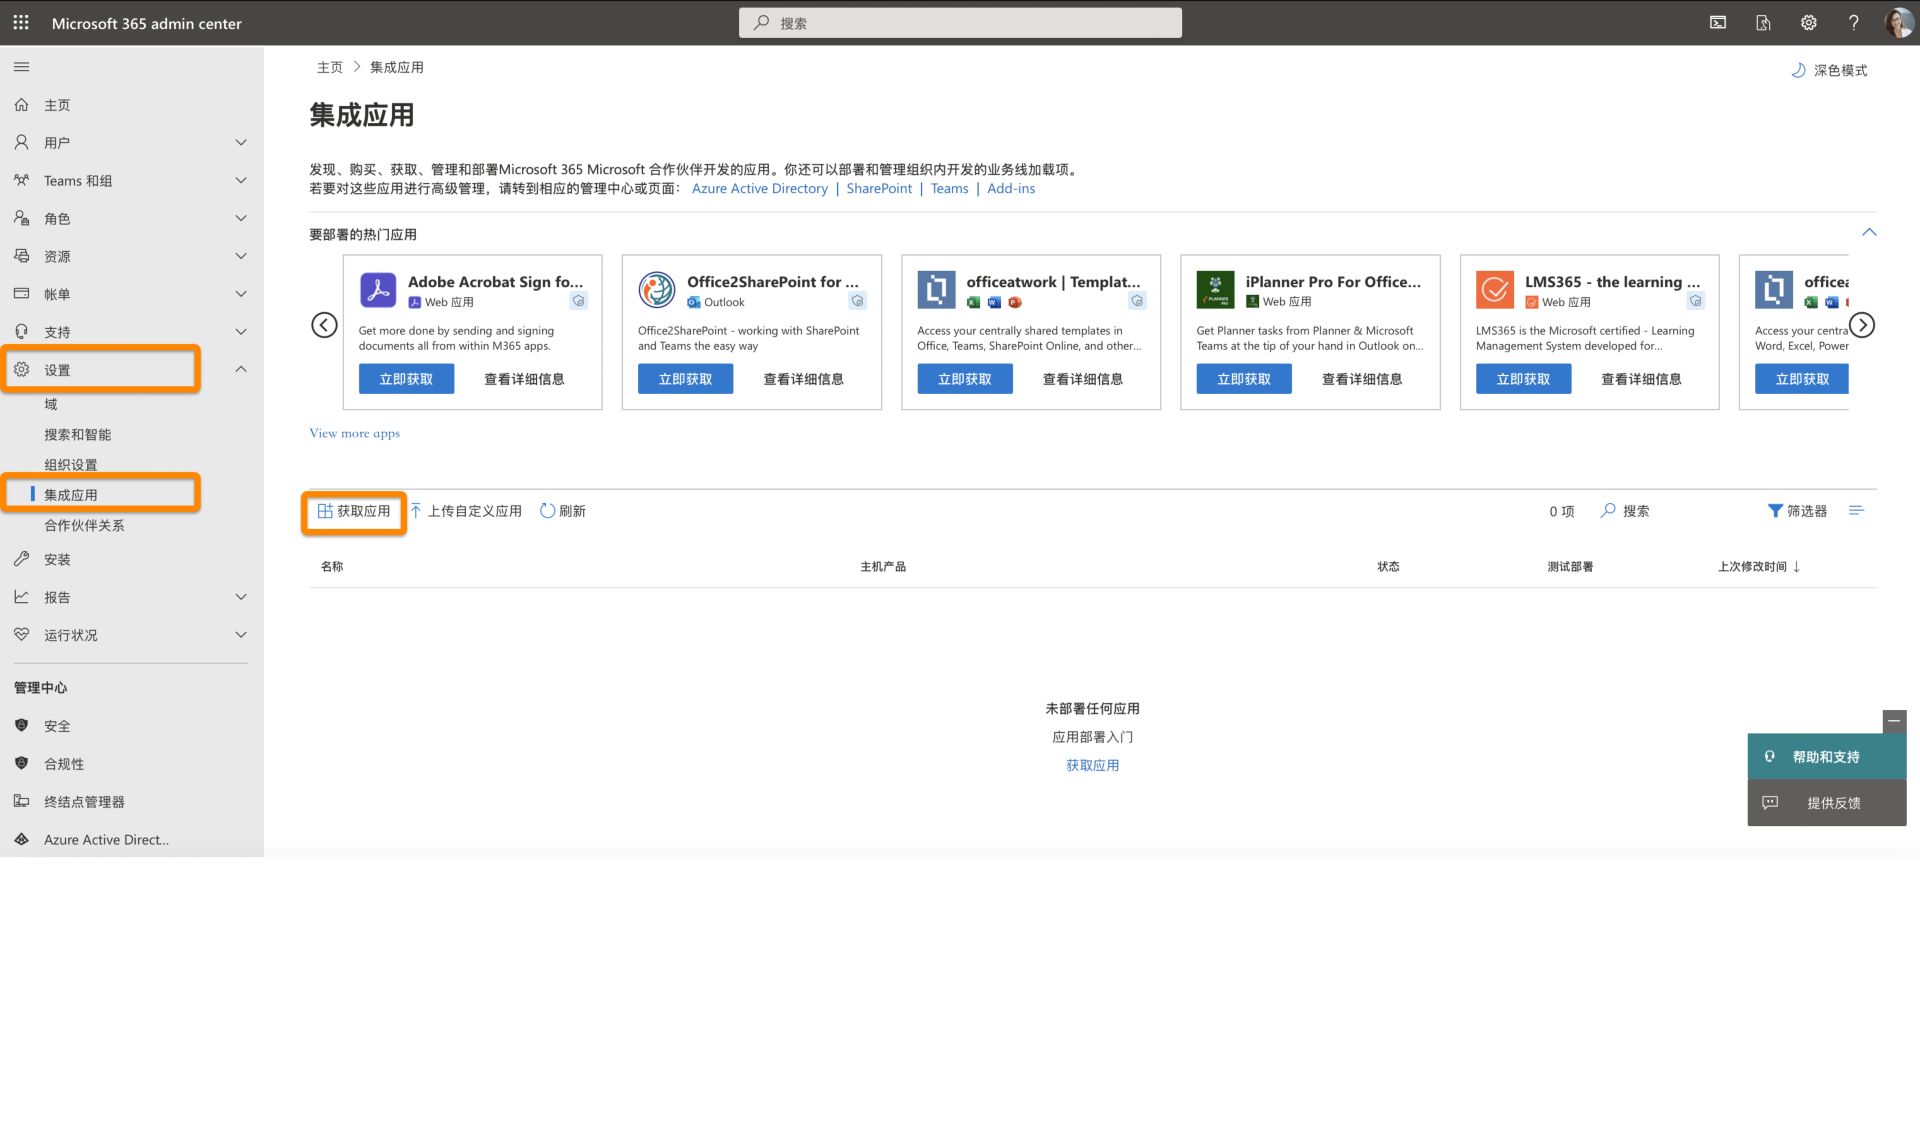Click the LMS365 app icon
This screenshot has width=1920, height=1124.
point(1494,290)
